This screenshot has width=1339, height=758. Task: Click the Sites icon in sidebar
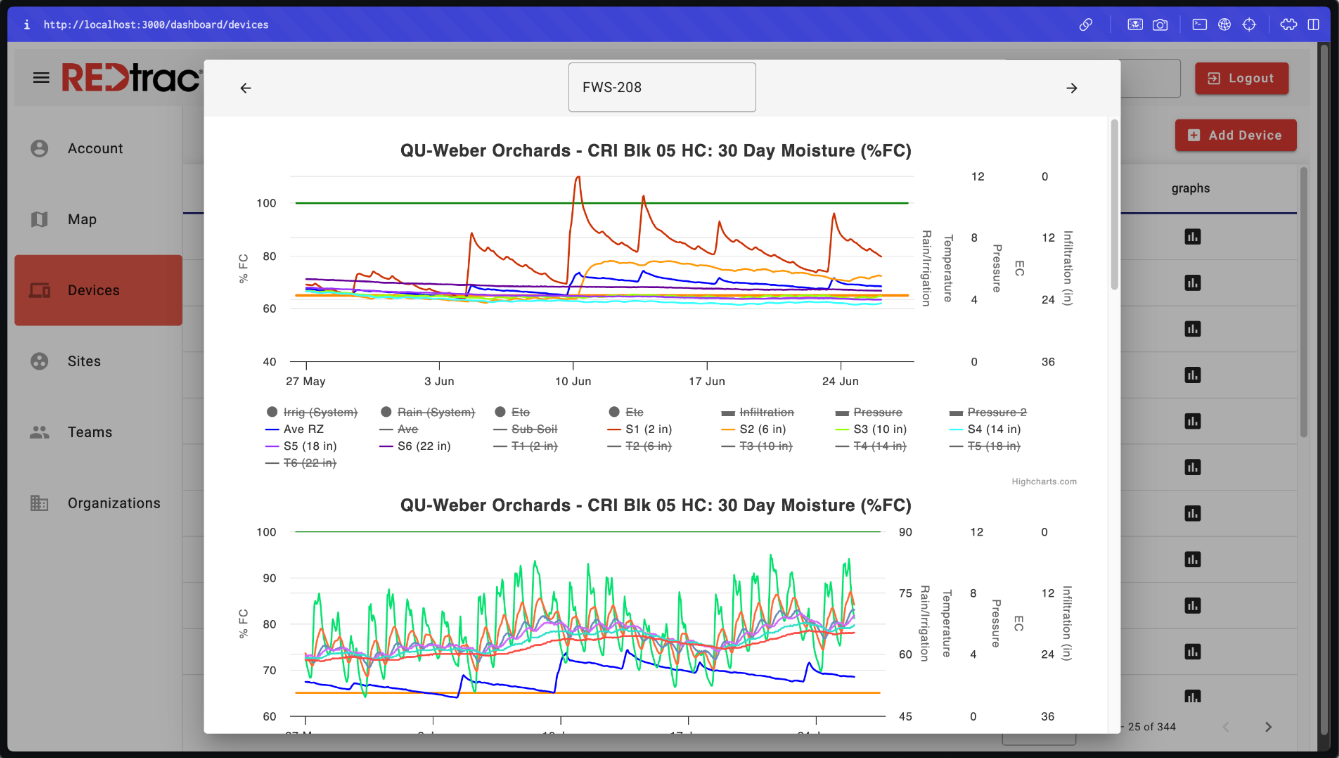click(x=39, y=361)
